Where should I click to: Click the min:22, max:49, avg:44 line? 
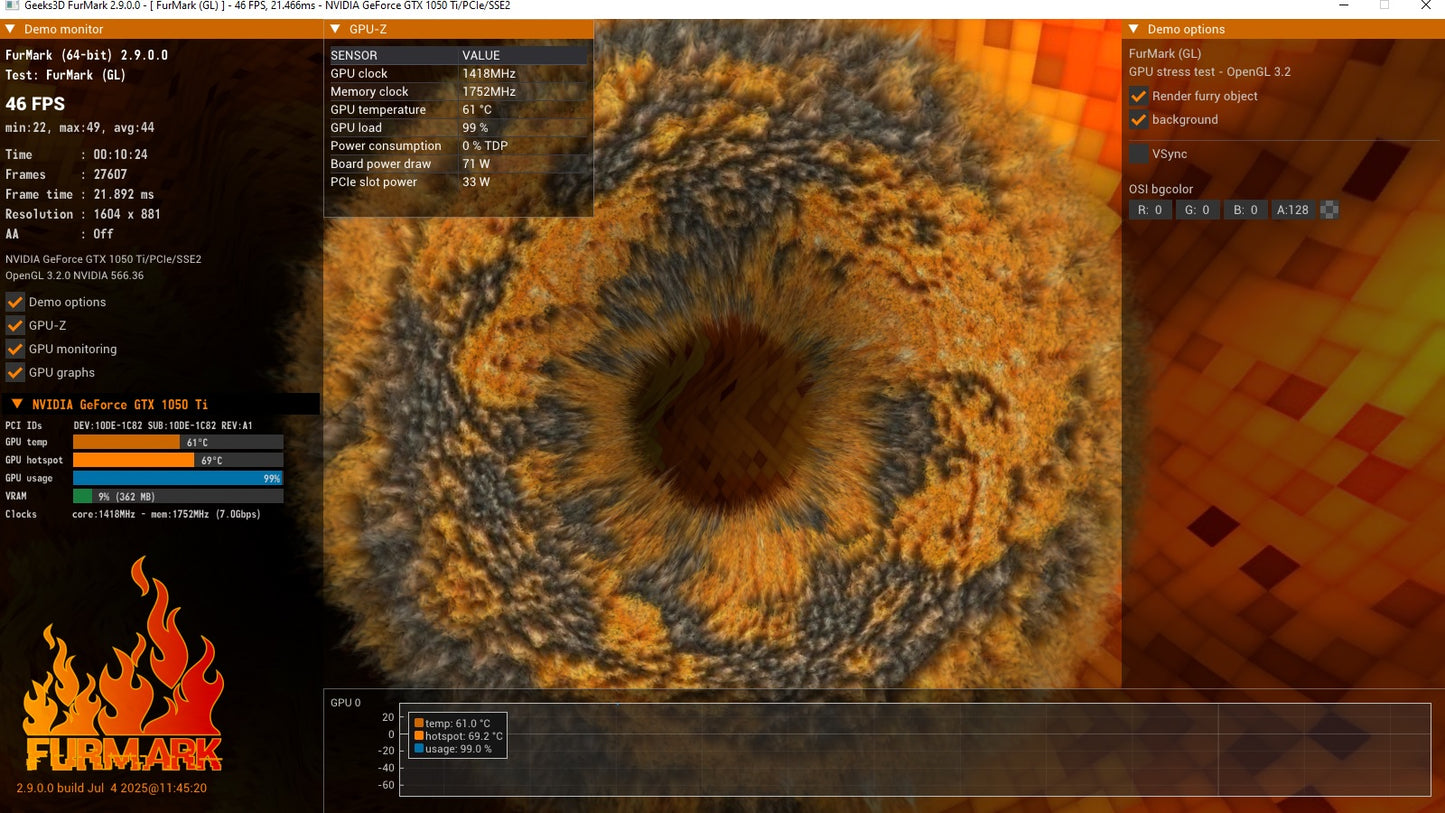80,127
